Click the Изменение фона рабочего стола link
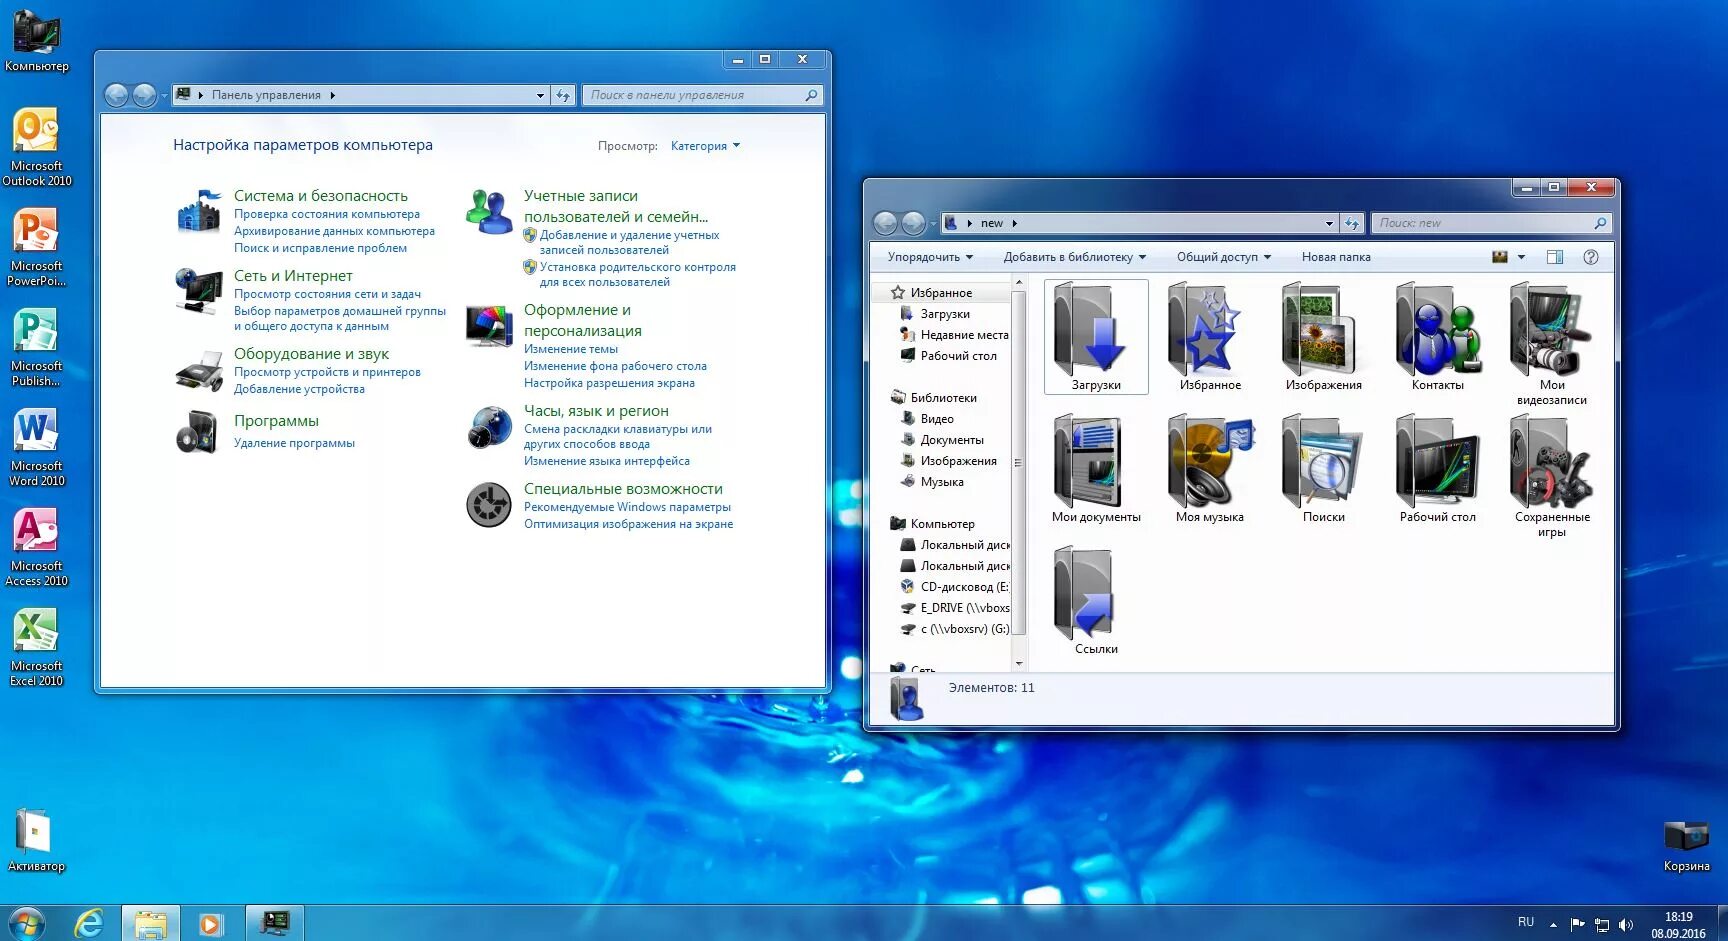The width and height of the screenshot is (1728, 941). 615,366
